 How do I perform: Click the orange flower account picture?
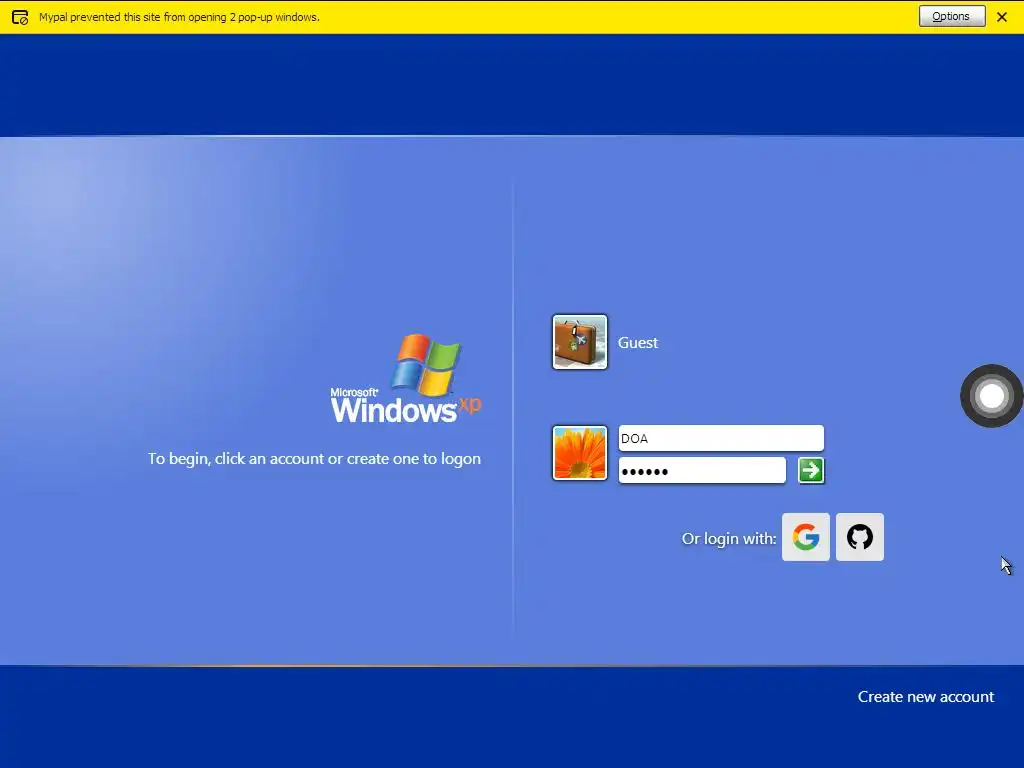(x=579, y=453)
